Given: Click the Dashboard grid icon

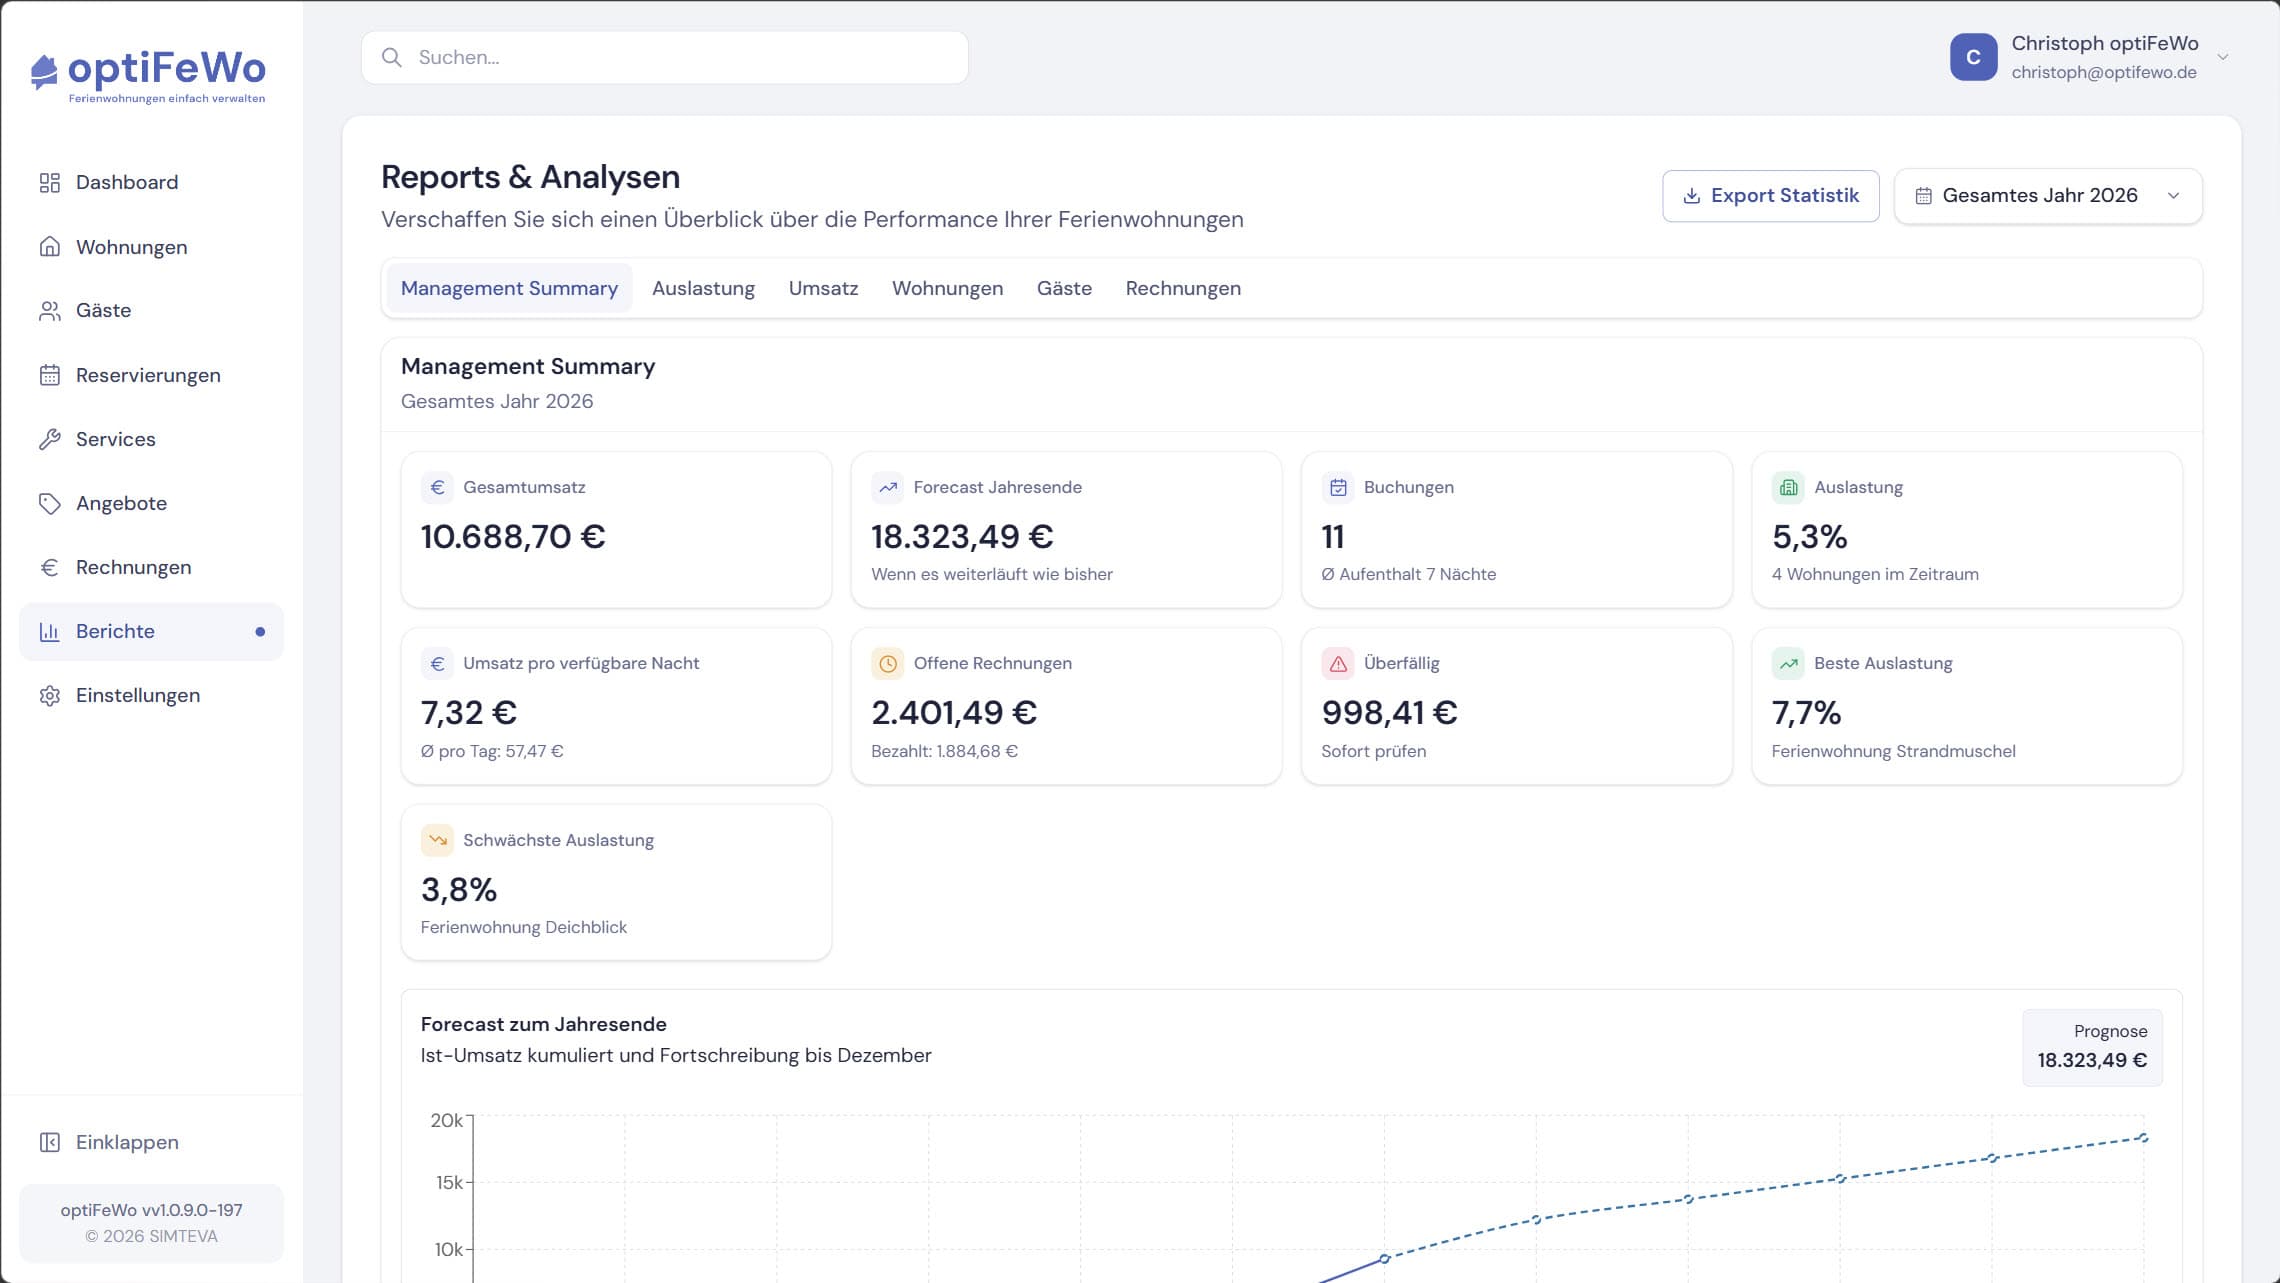Looking at the screenshot, I should 50,182.
